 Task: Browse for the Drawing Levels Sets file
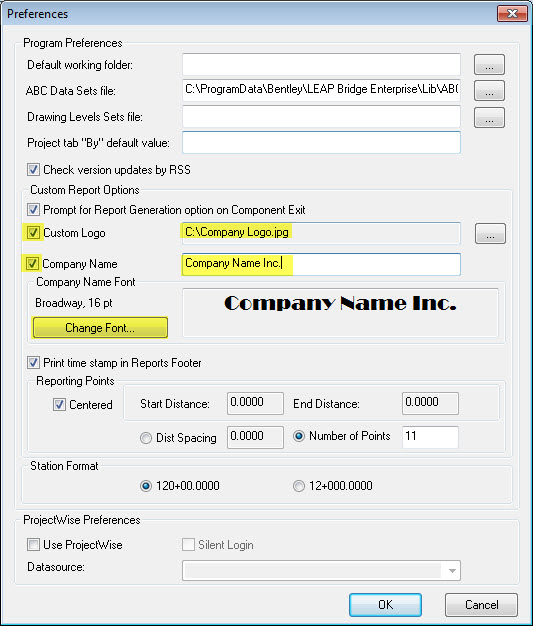pyautogui.click(x=489, y=117)
